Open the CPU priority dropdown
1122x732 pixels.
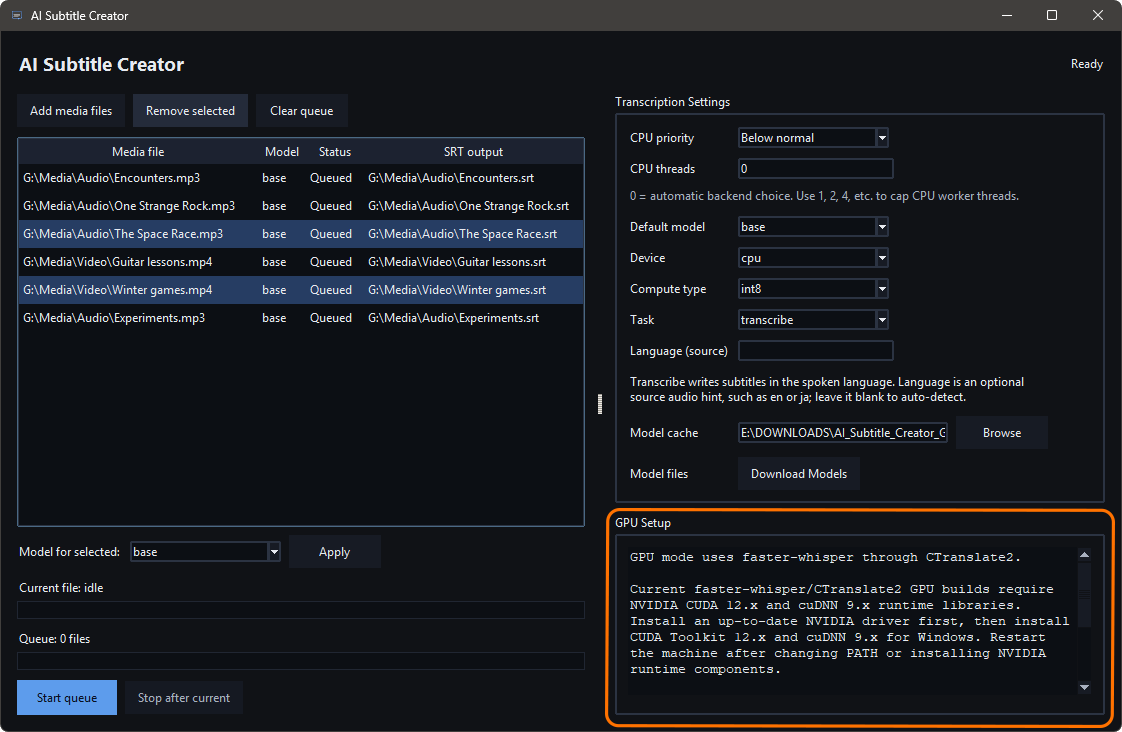(882, 138)
